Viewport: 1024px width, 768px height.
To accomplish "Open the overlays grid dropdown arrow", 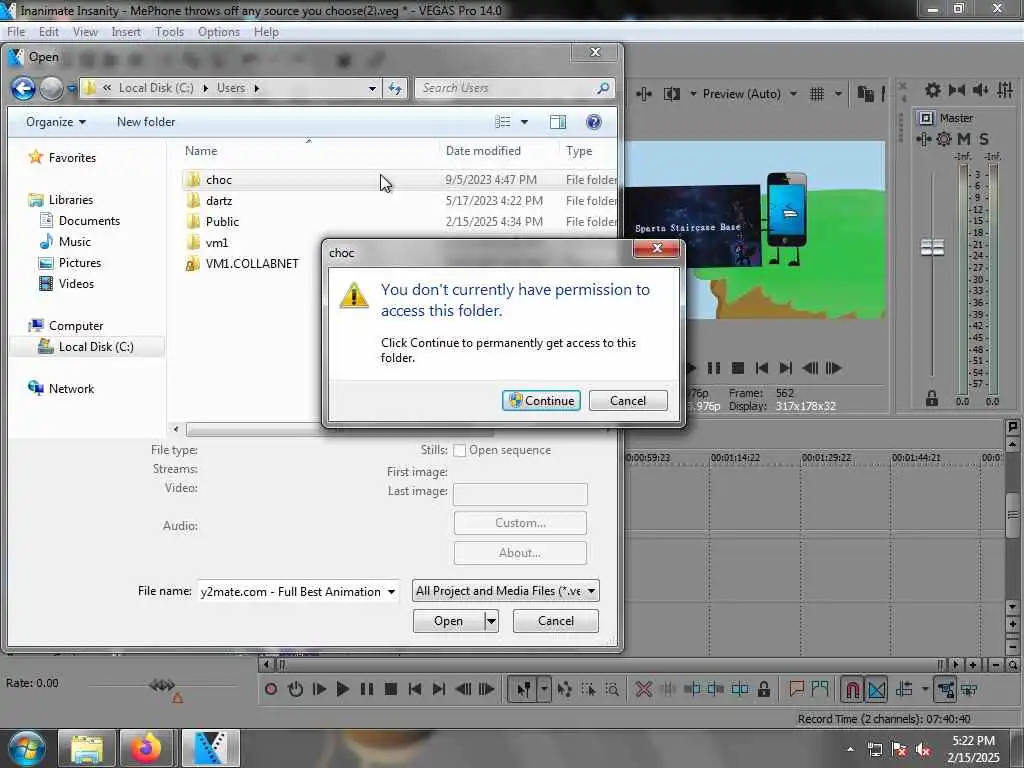I will point(838,94).
